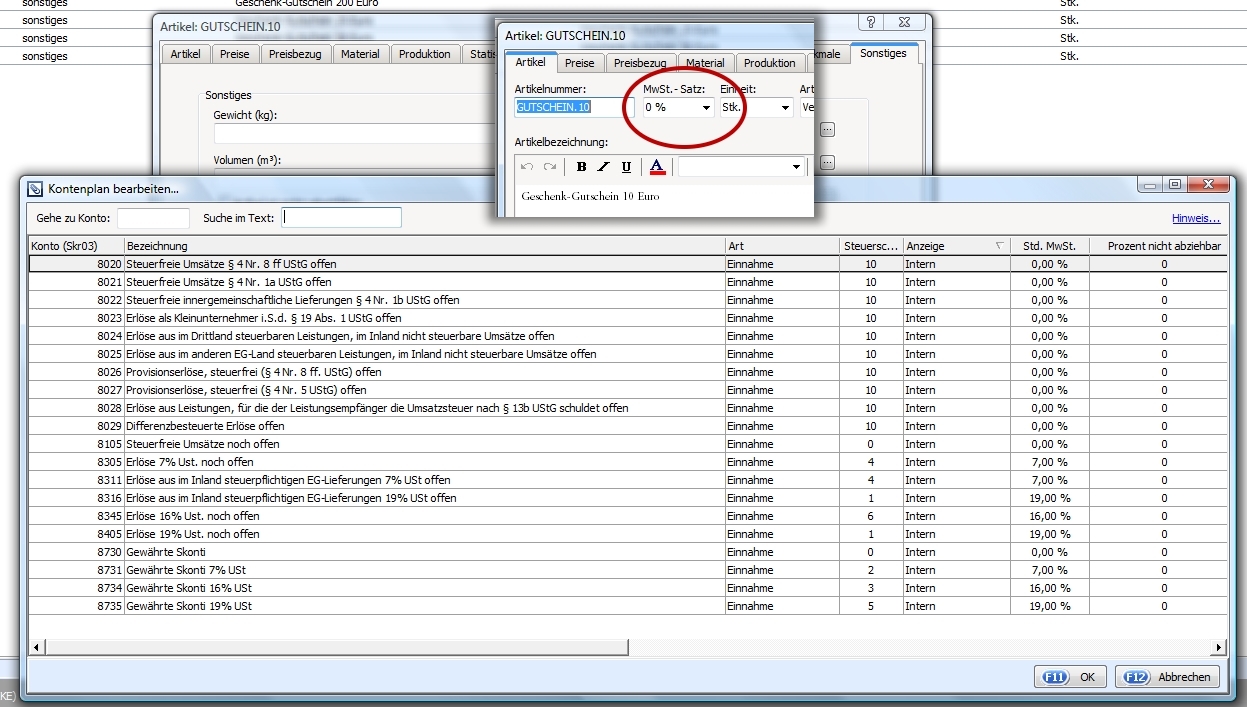This screenshot has height=707, width=1247.
Task: Select row 8731 Gewährte Skonti 7% USt
Action: (x=628, y=570)
